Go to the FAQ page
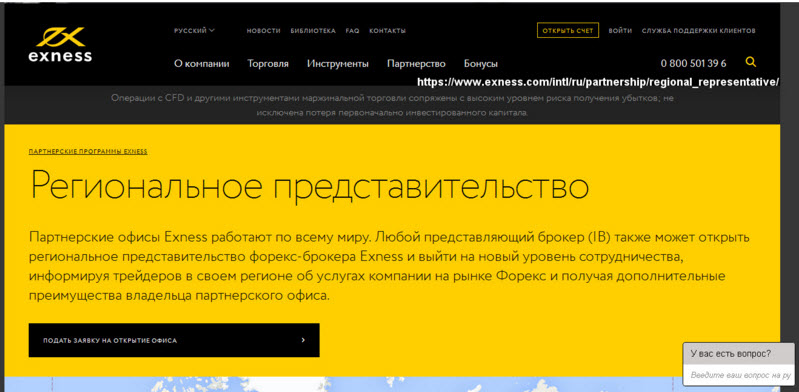The width and height of the screenshot is (799, 392). pyautogui.click(x=352, y=31)
